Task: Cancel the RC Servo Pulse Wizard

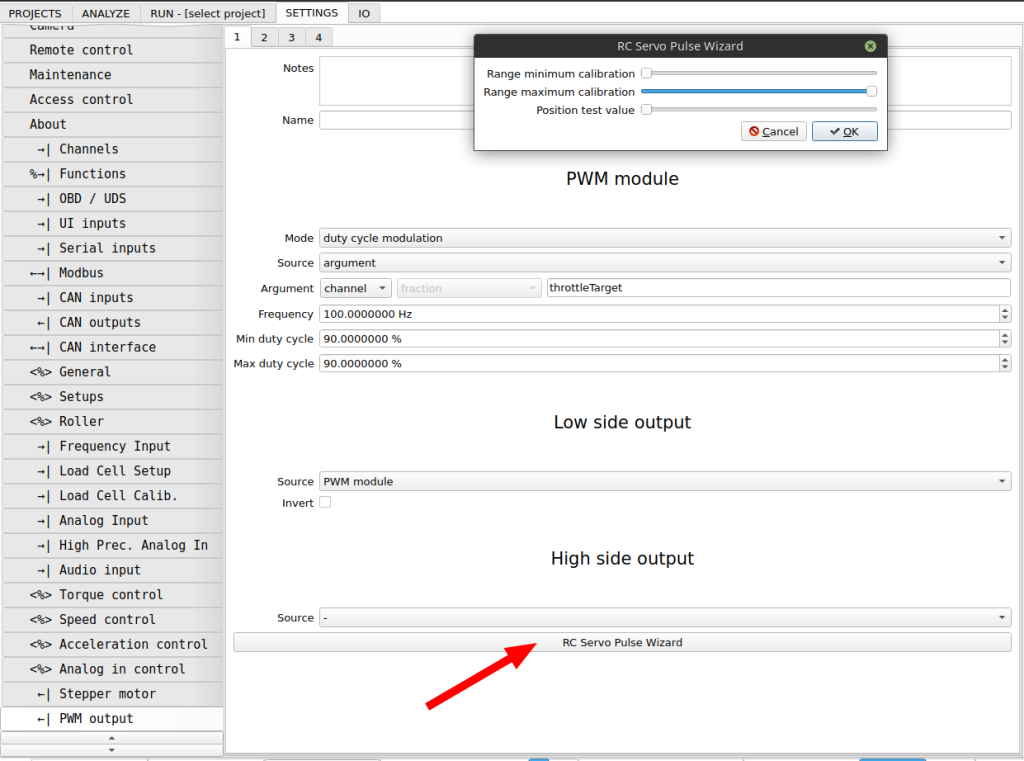Action: pos(774,131)
